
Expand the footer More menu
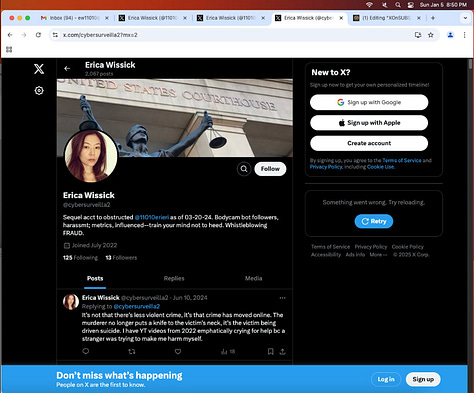tap(378, 255)
